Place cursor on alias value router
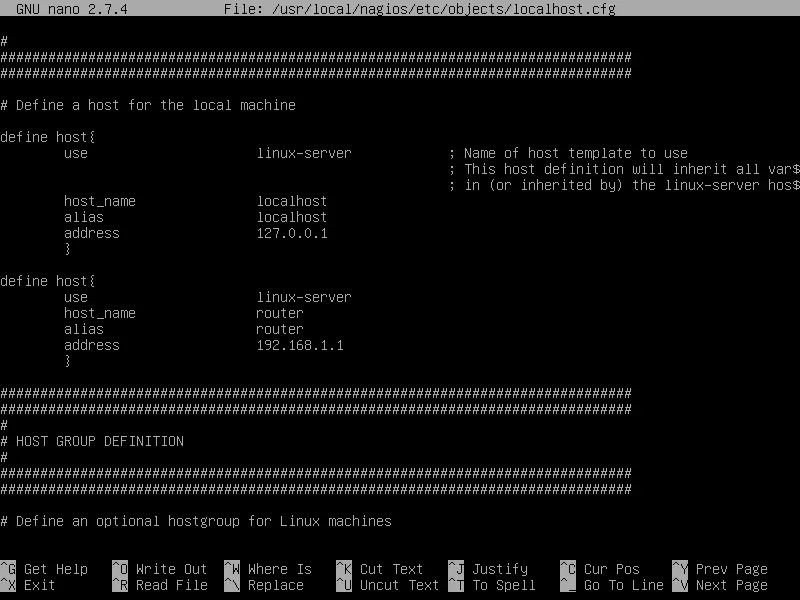 [x=280, y=329]
